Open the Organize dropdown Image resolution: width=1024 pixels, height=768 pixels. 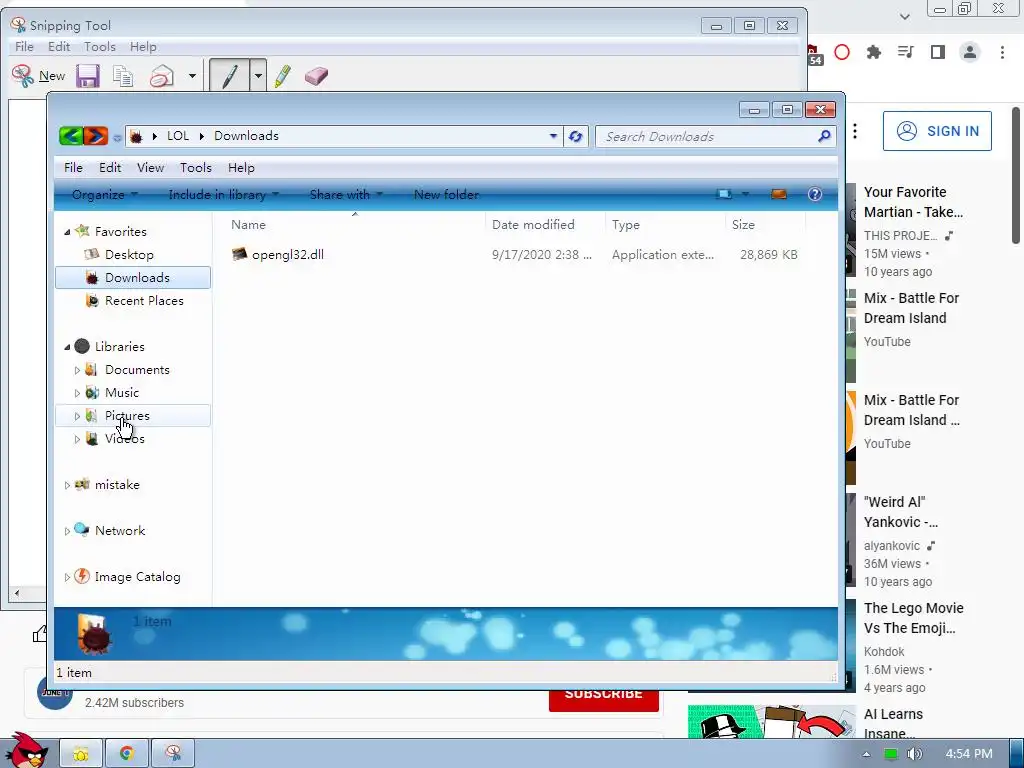pyautogui.click(x=104, y=195)
